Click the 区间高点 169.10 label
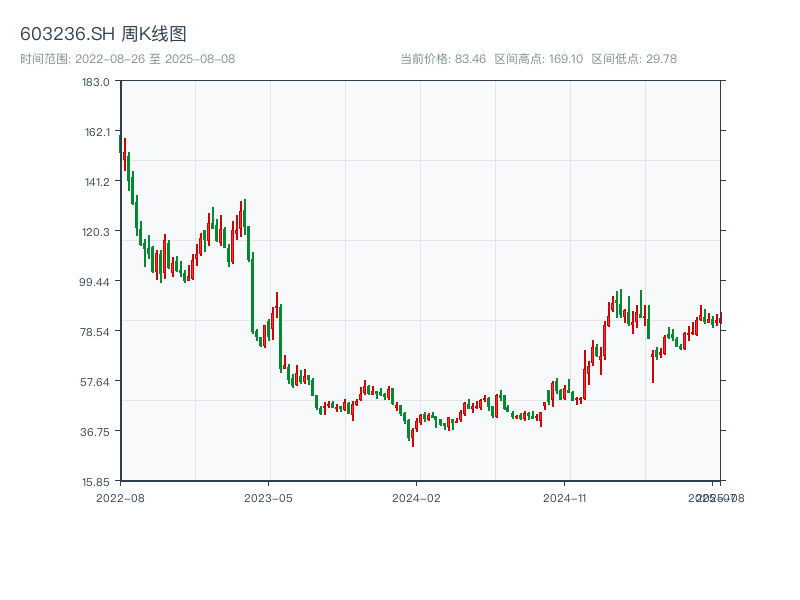The width and height of the screenshot is (800, 600). (x=538, y=59)
